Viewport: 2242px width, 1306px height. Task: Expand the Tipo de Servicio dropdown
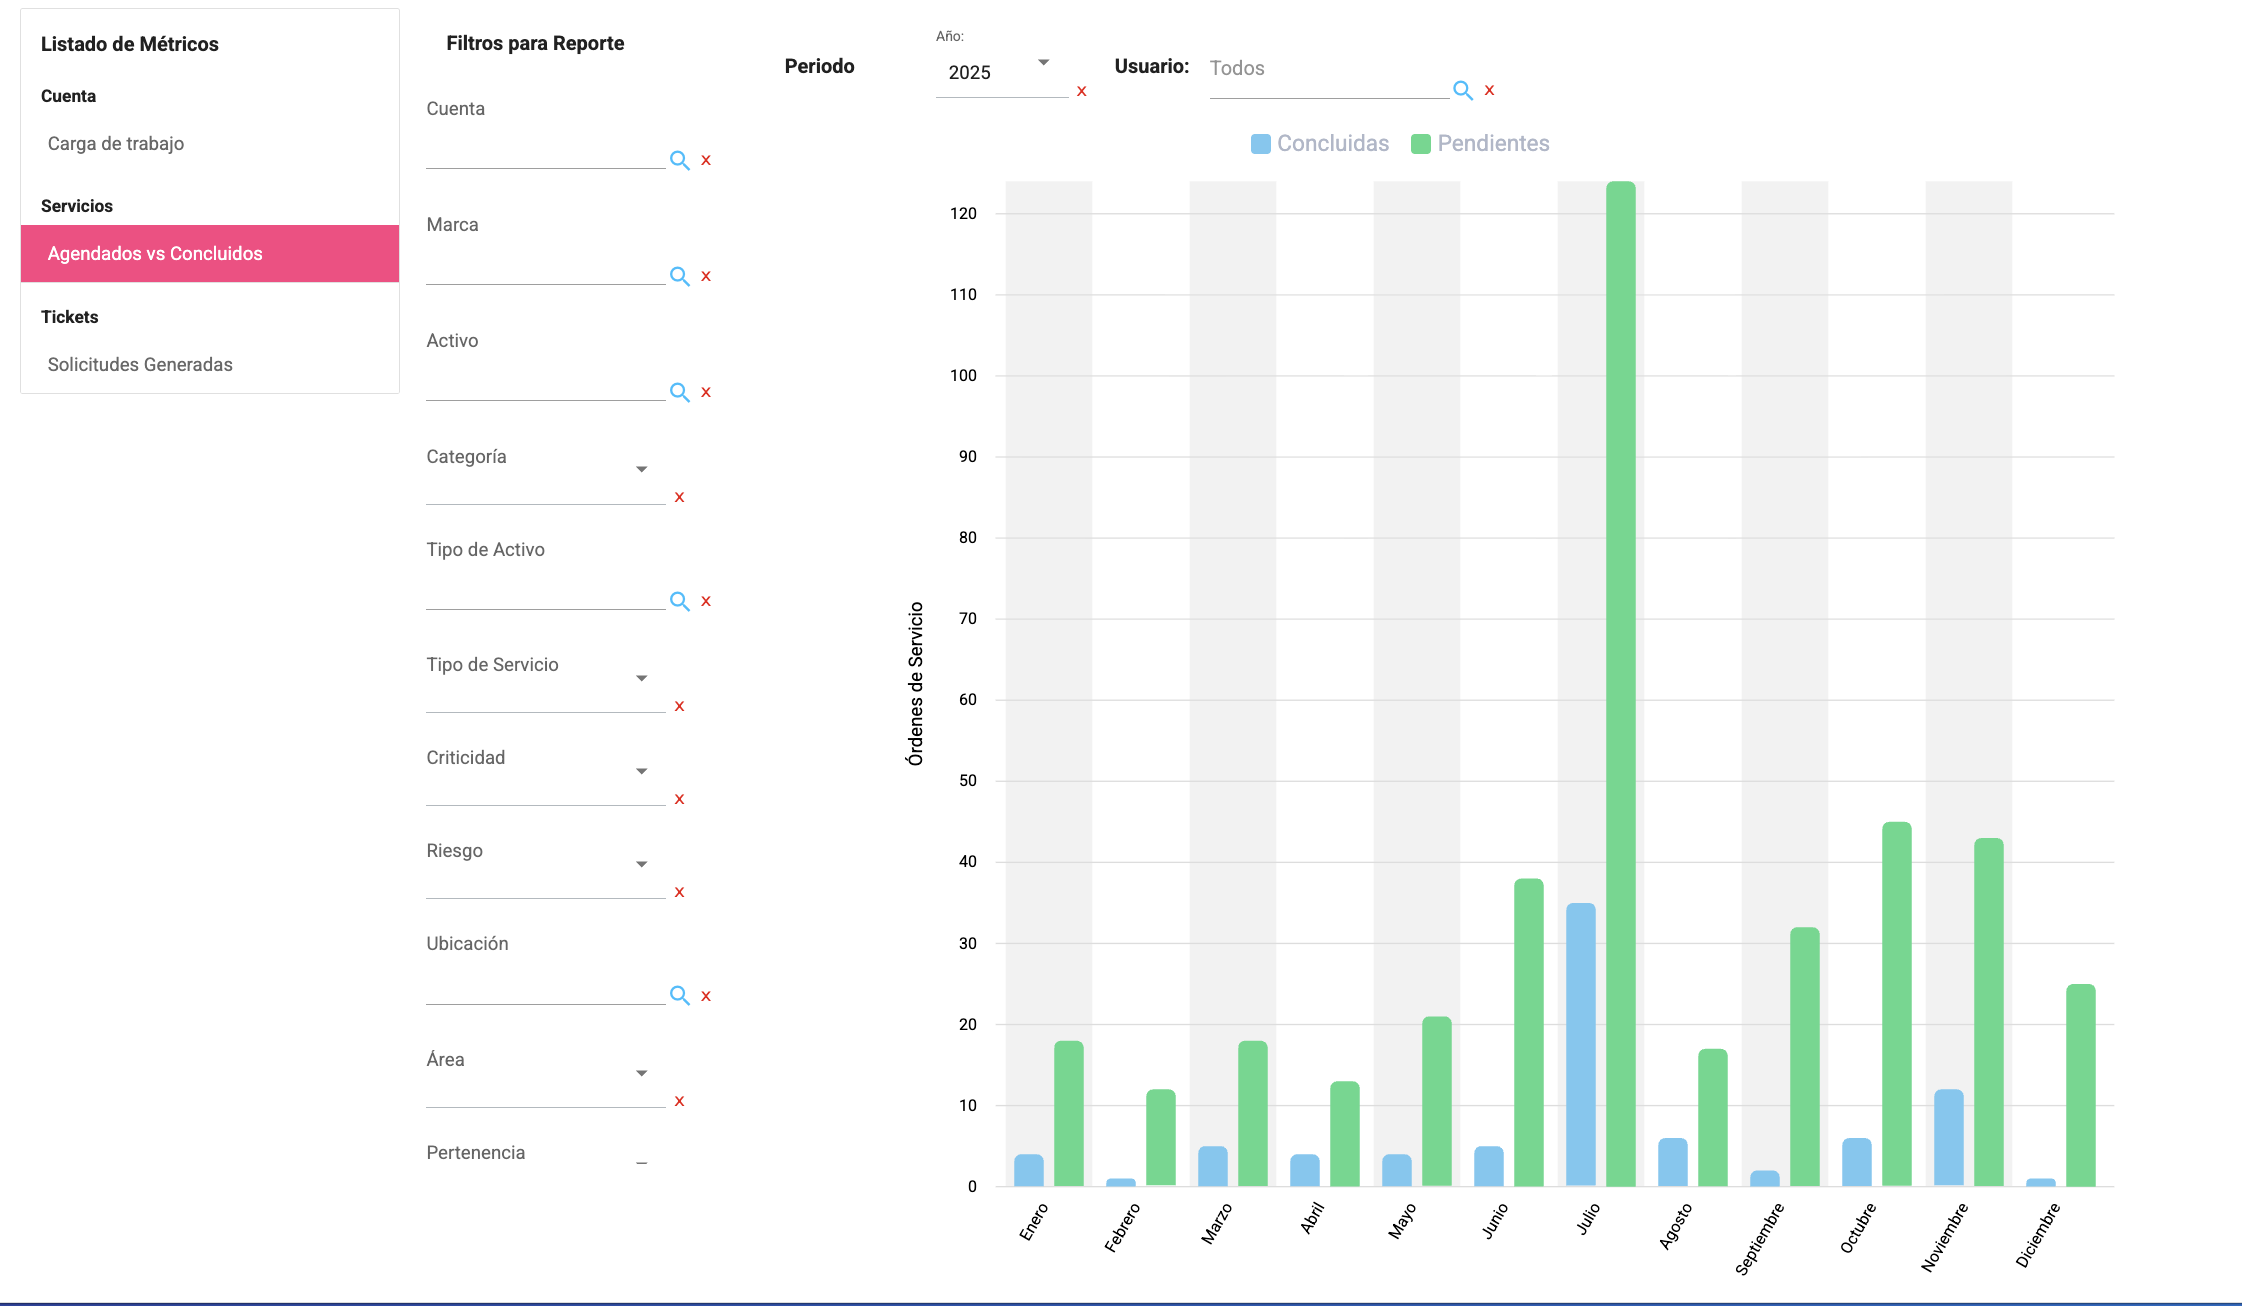click(x=641, y=678)
